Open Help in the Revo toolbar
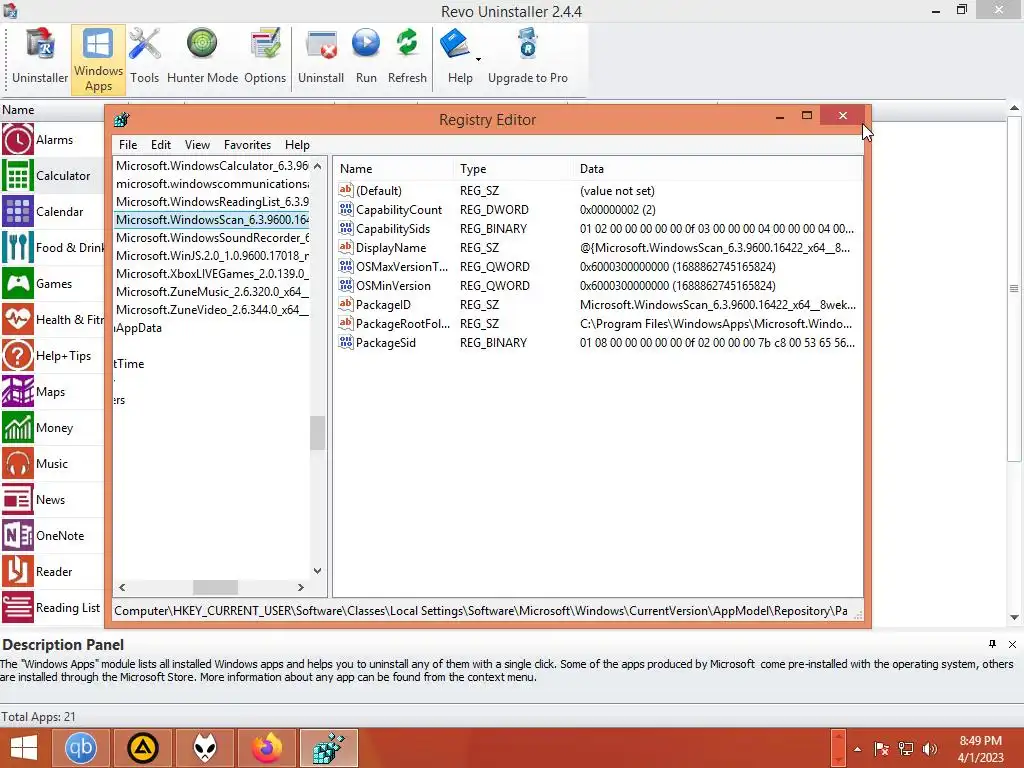The image size is (1024, 768). click(458, 59)
